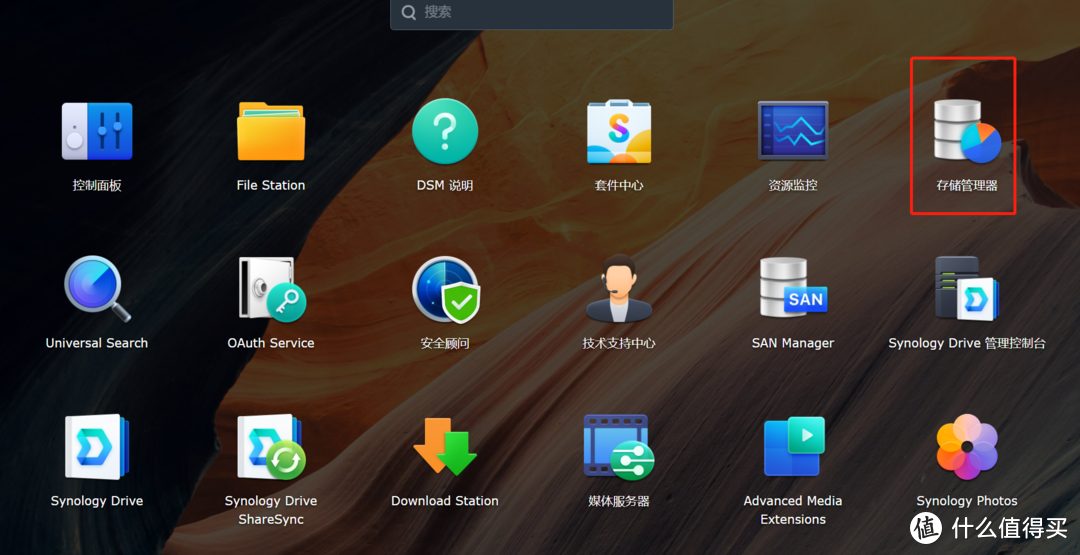Launch 资源监控 resource monitor
The width and height of the screenshot is (1080, 555).
coord(793,132)
